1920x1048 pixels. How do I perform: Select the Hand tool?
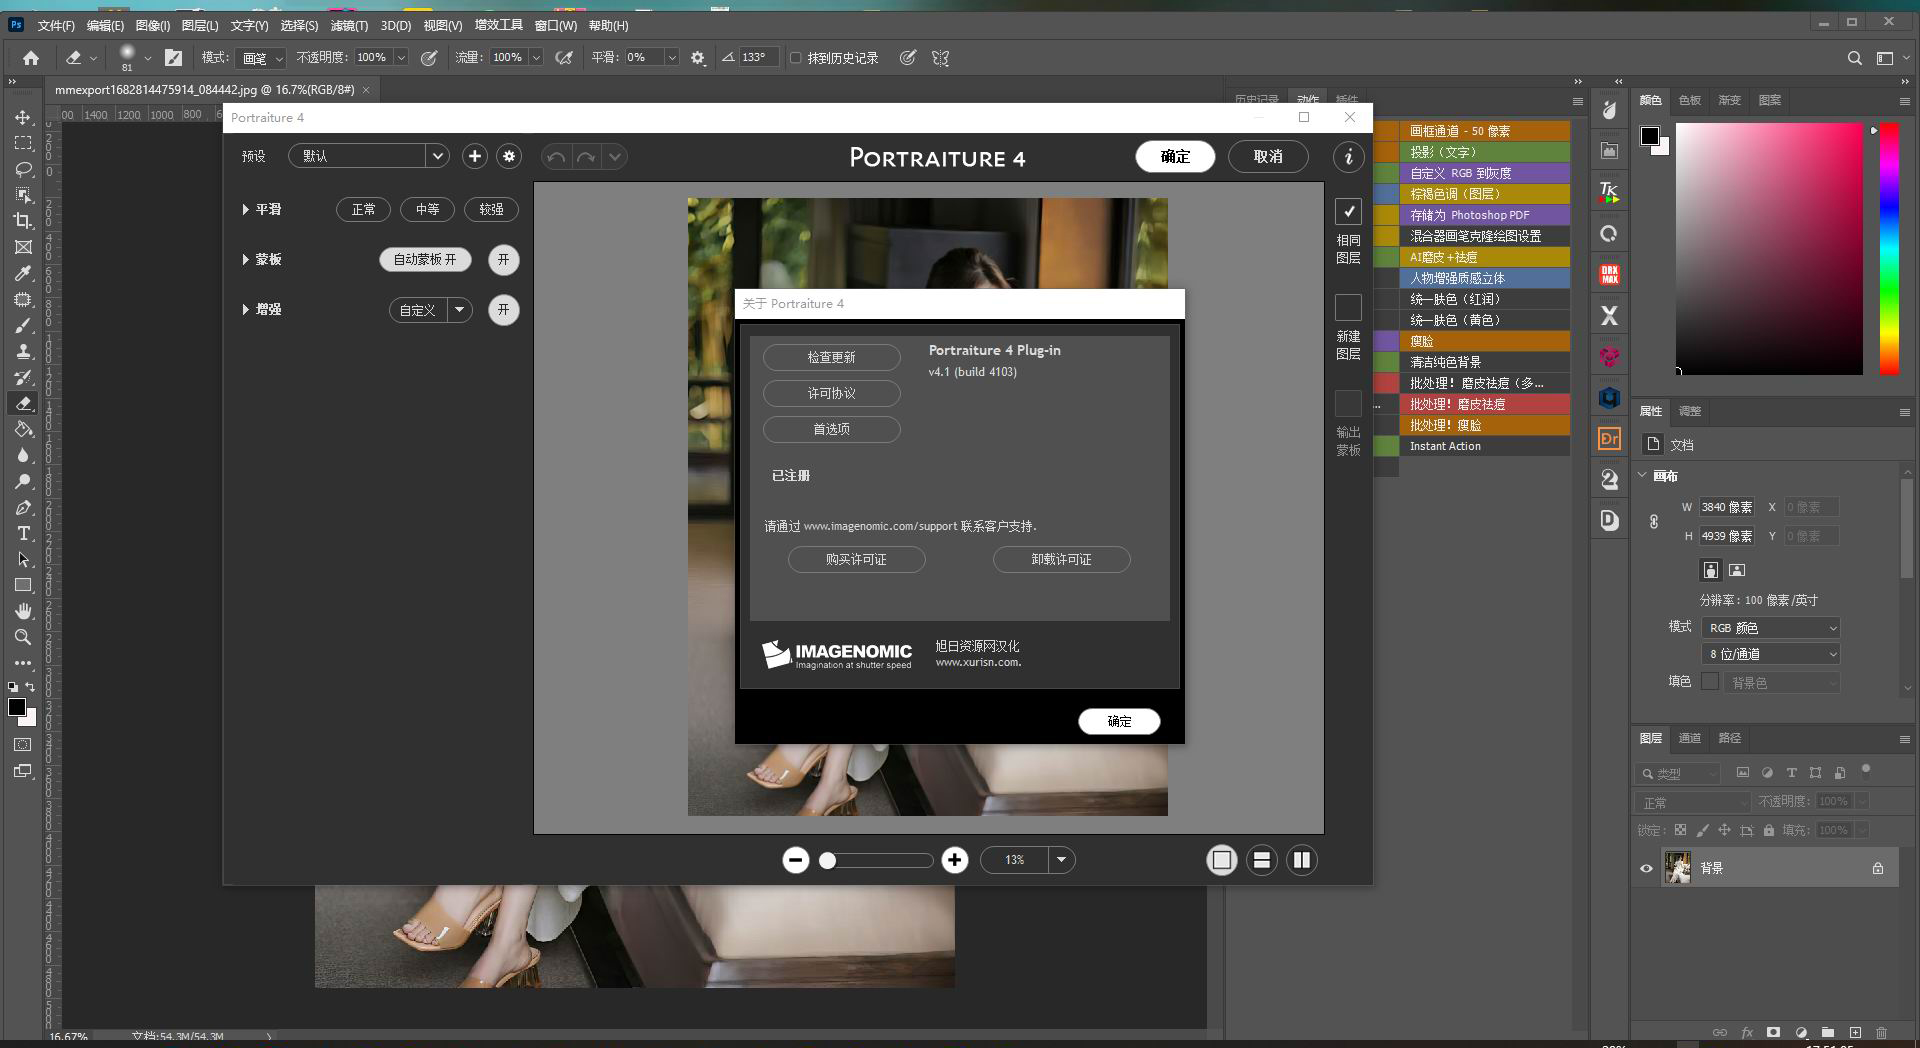[23, 611]
